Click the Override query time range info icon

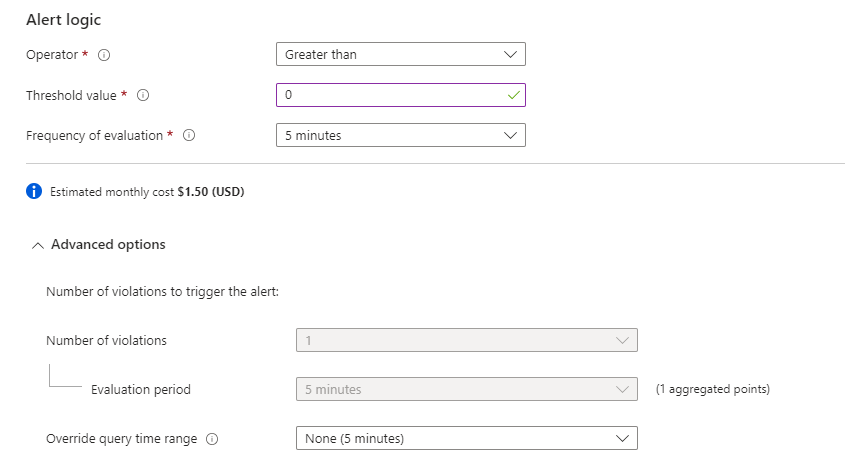tap(212, 439)
